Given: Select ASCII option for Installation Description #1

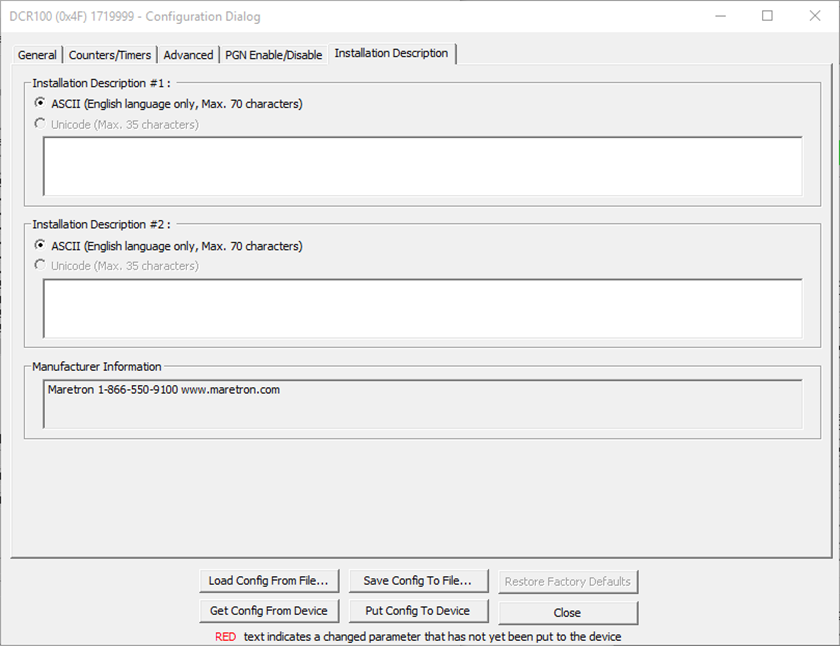Looking at the screenshot, I should (x=40, y=103).
